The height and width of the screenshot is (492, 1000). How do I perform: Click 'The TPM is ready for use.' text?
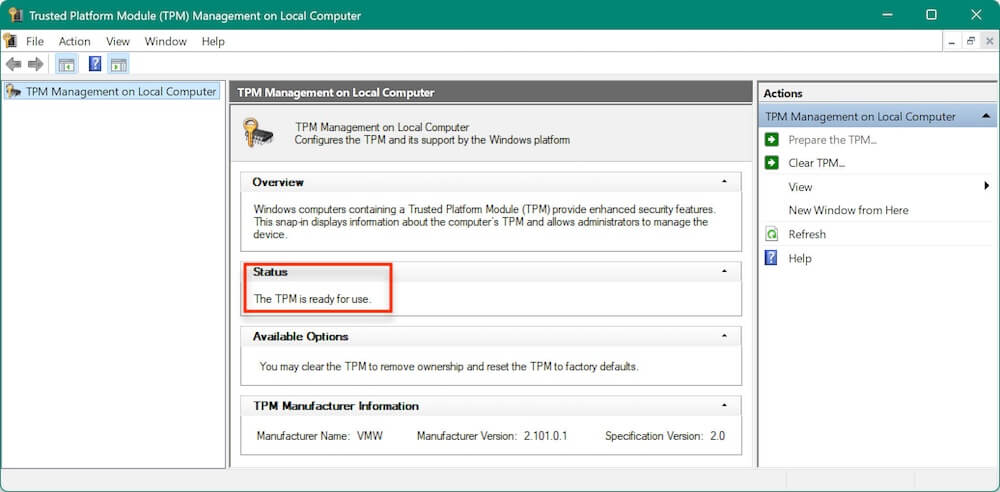(312, 298)
